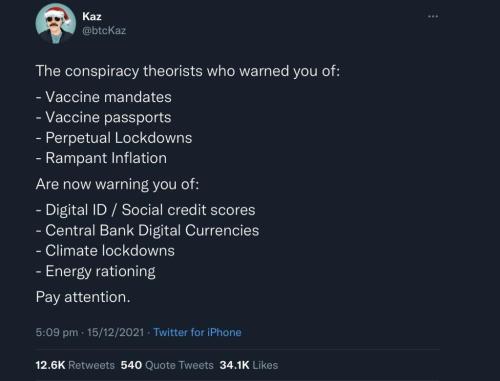Click the 'Central Bank Digital Currencies' line
The width and height of the screenshot is (500, 381).
click(x=147, y=231)
